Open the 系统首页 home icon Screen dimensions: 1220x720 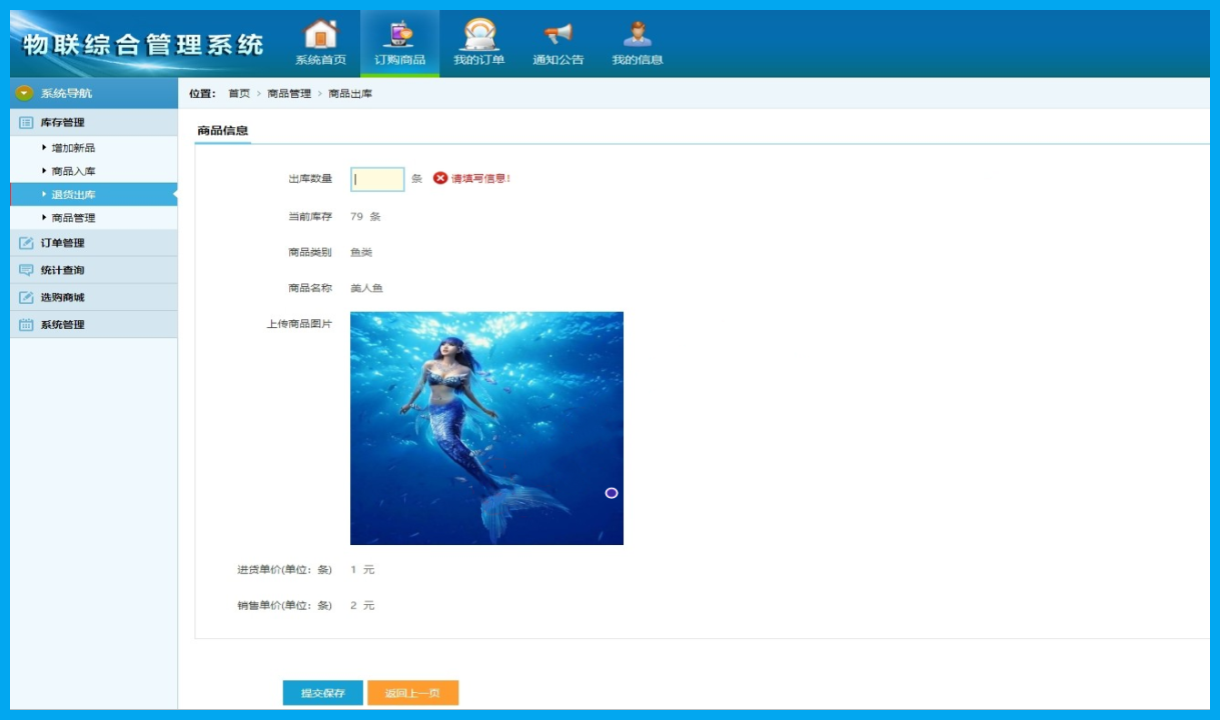(320, 34)
